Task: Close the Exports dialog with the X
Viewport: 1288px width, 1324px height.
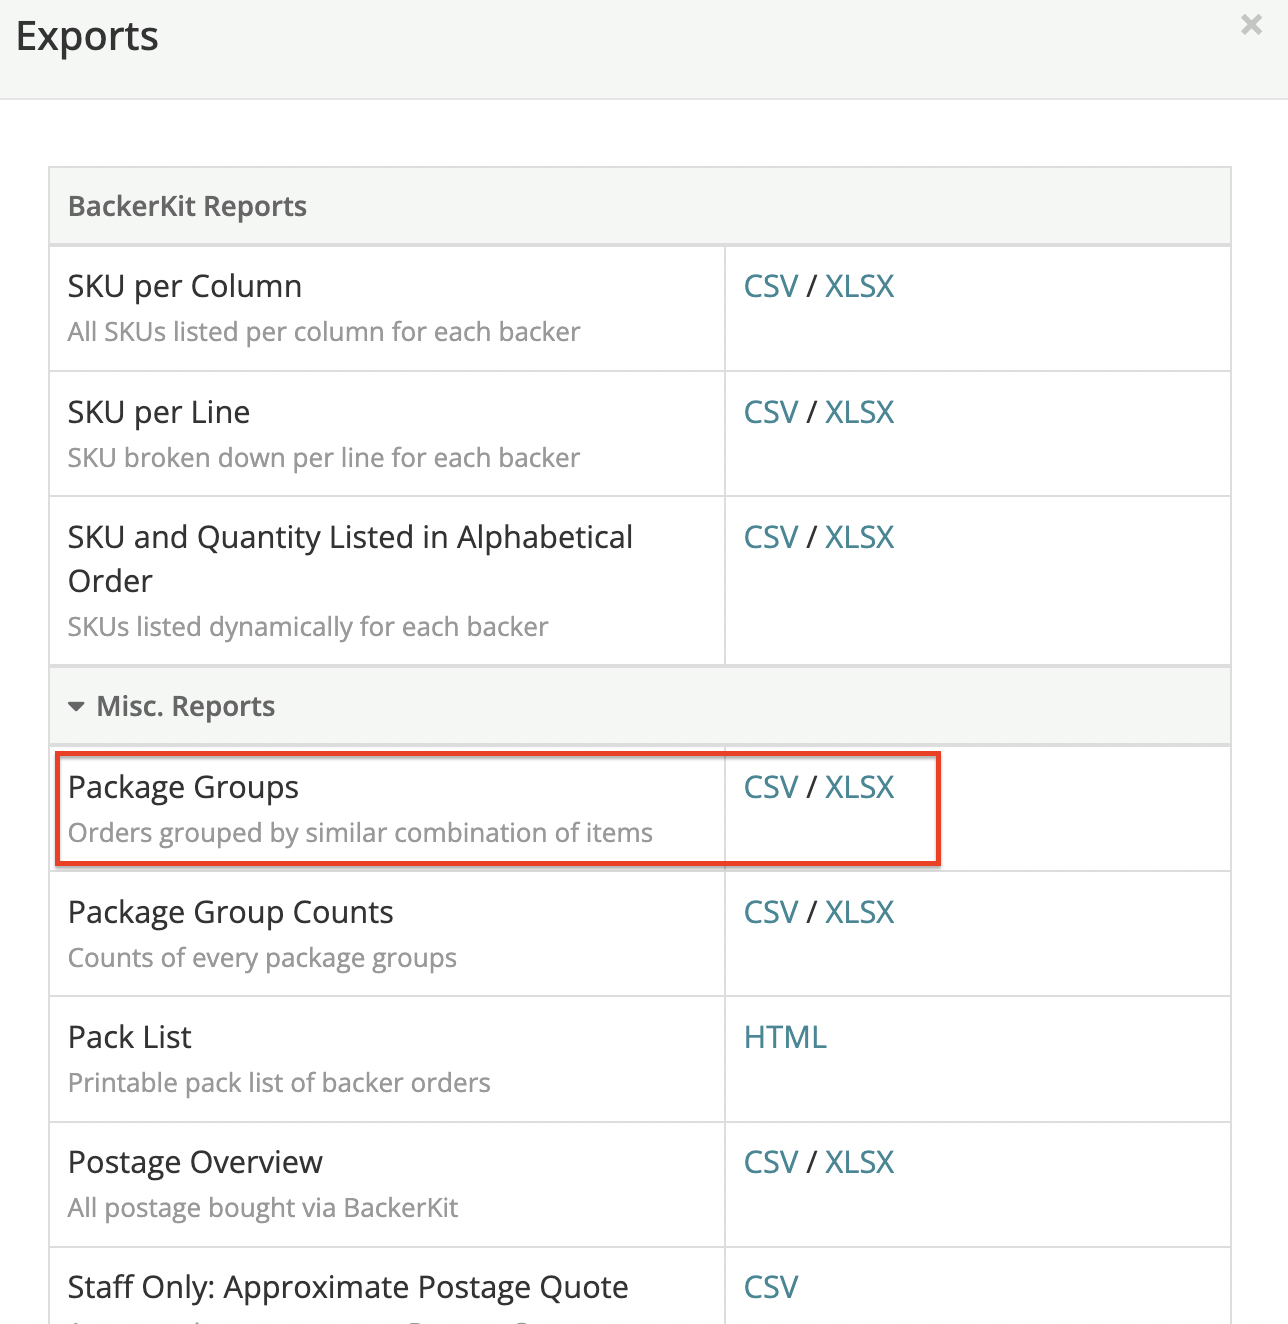Action: [x=1251, y=25]
